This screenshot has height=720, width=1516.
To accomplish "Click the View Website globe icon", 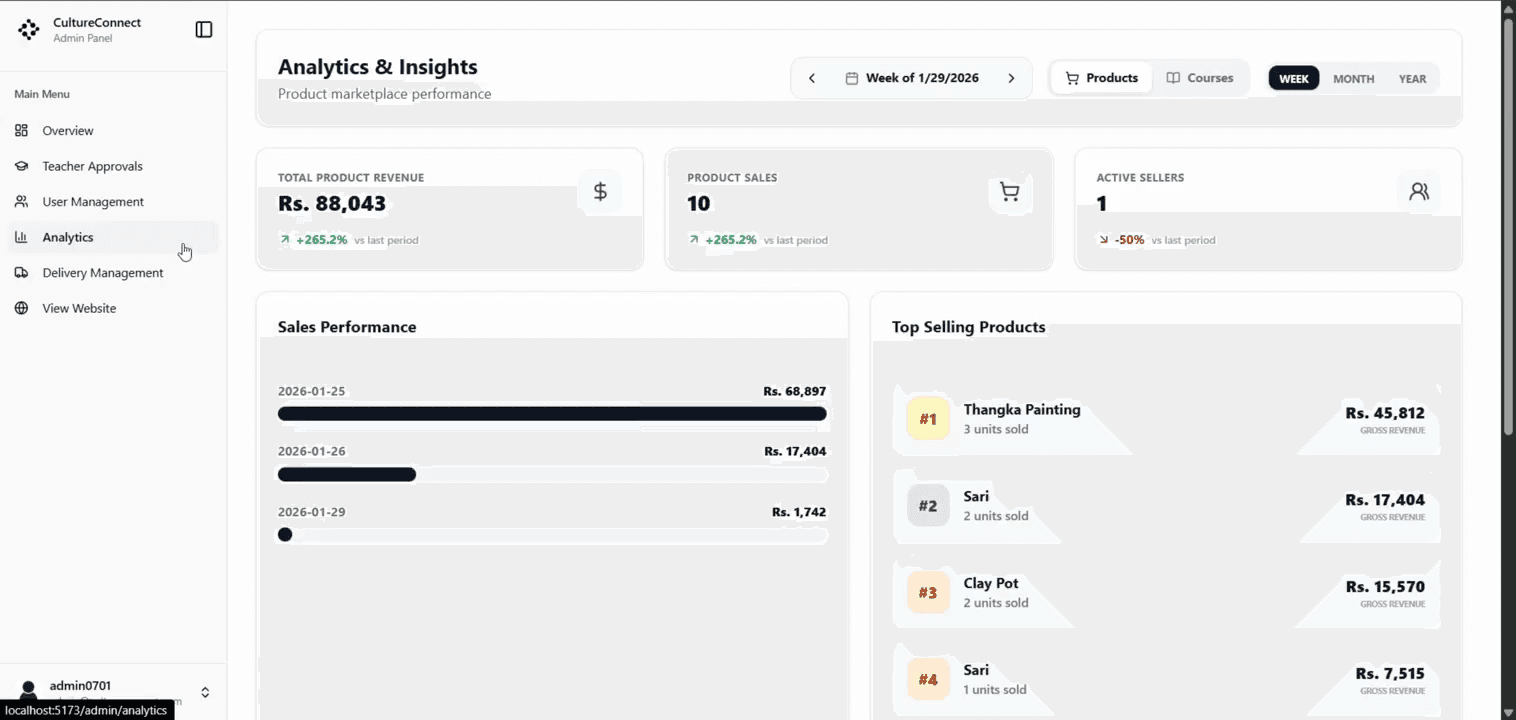I will [21, 308].
